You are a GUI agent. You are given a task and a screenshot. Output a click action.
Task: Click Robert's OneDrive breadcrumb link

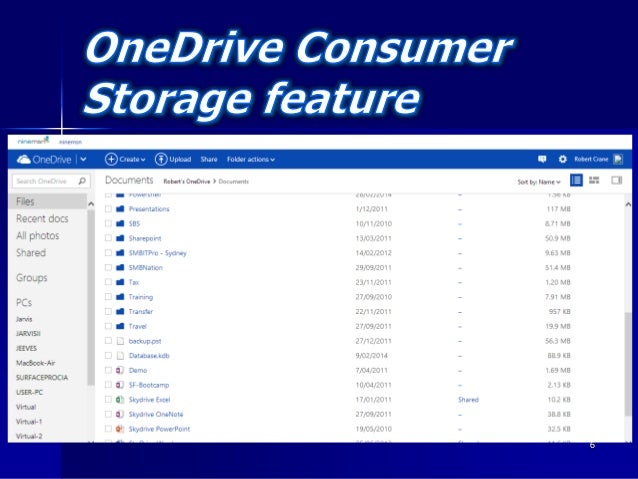[187, 182]
